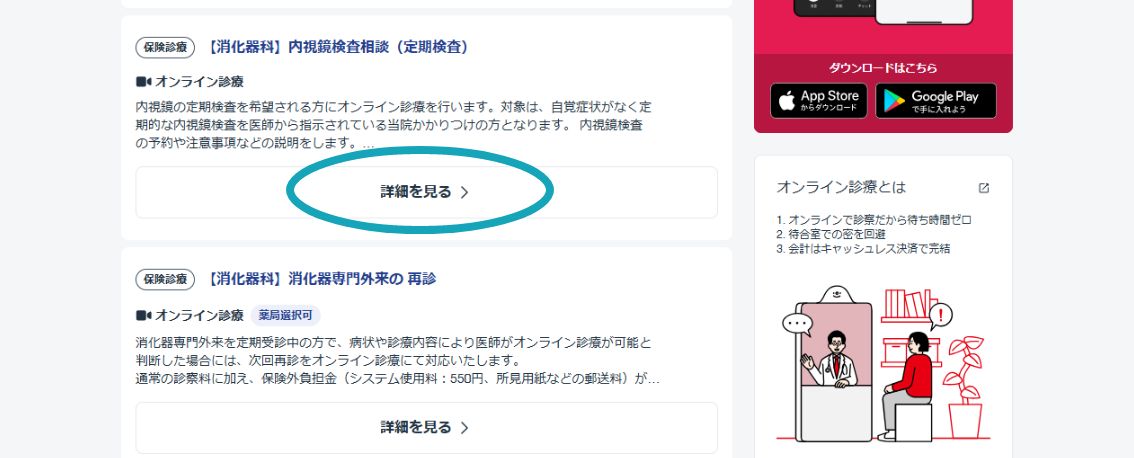The image size is (1134, 458).
Task: Click chevron arrow in lower 詳細を見る button
Action: click(464, 428)
